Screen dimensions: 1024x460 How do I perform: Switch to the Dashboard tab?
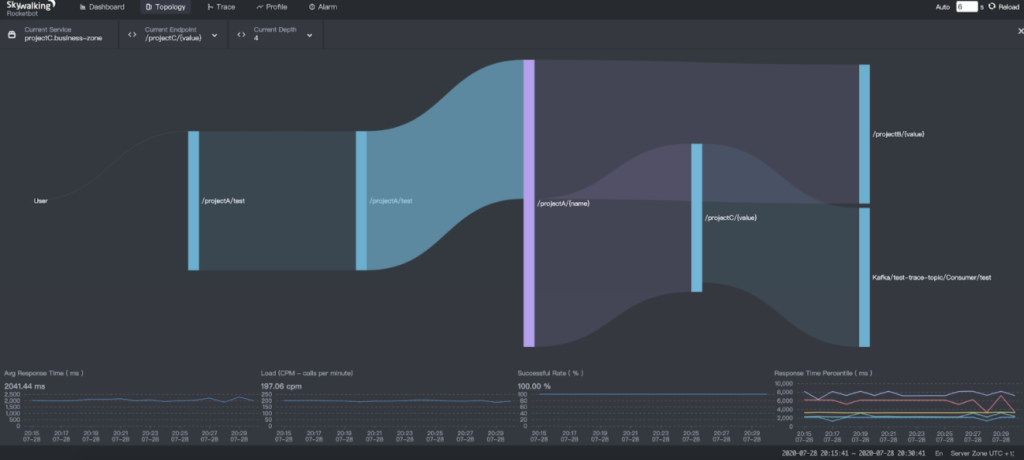click(x=102, y=7)
